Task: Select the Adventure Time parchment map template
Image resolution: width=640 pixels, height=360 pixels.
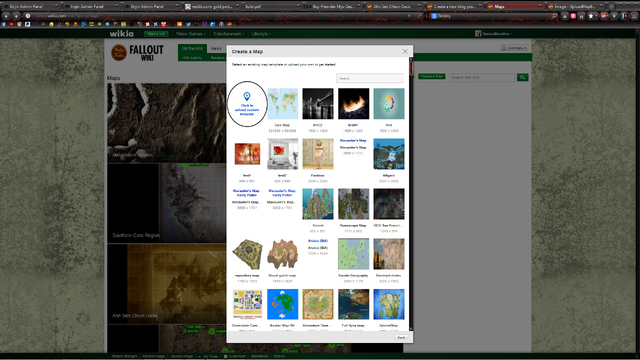Action: pyautogui.click(x=318, y=304)
